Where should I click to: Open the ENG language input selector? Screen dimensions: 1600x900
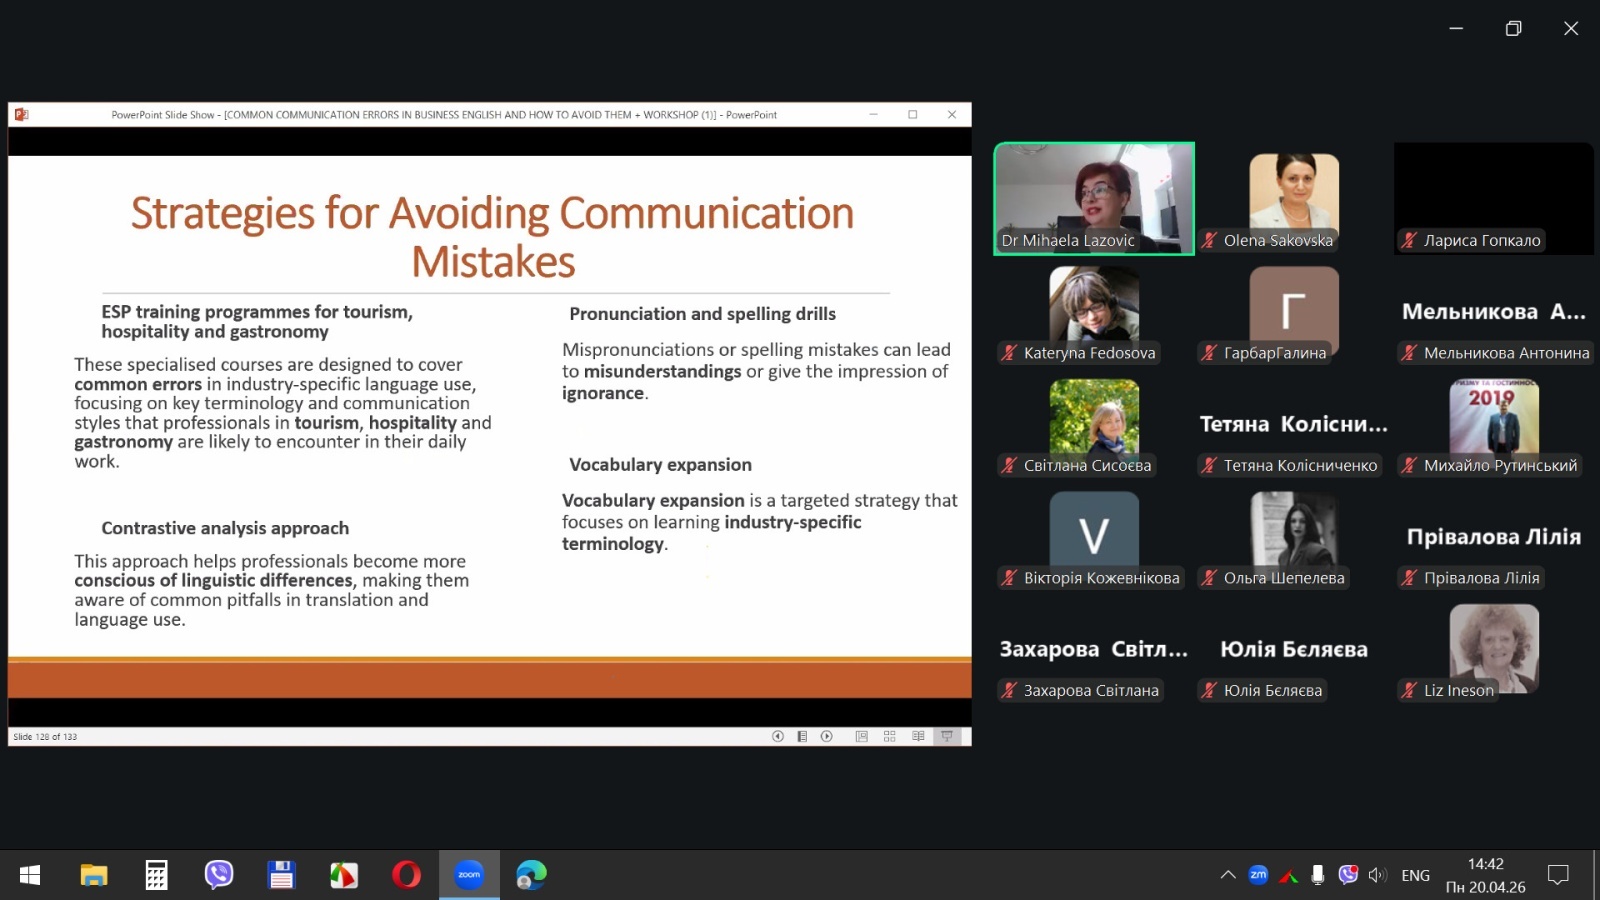tap(1415, 875)
